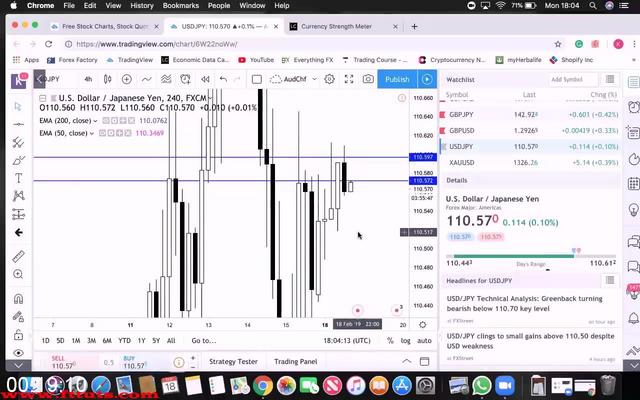Screen dimensions: 640x400
Task: Open WhatsApp from the Dock
Action: [x=482, y=385]
